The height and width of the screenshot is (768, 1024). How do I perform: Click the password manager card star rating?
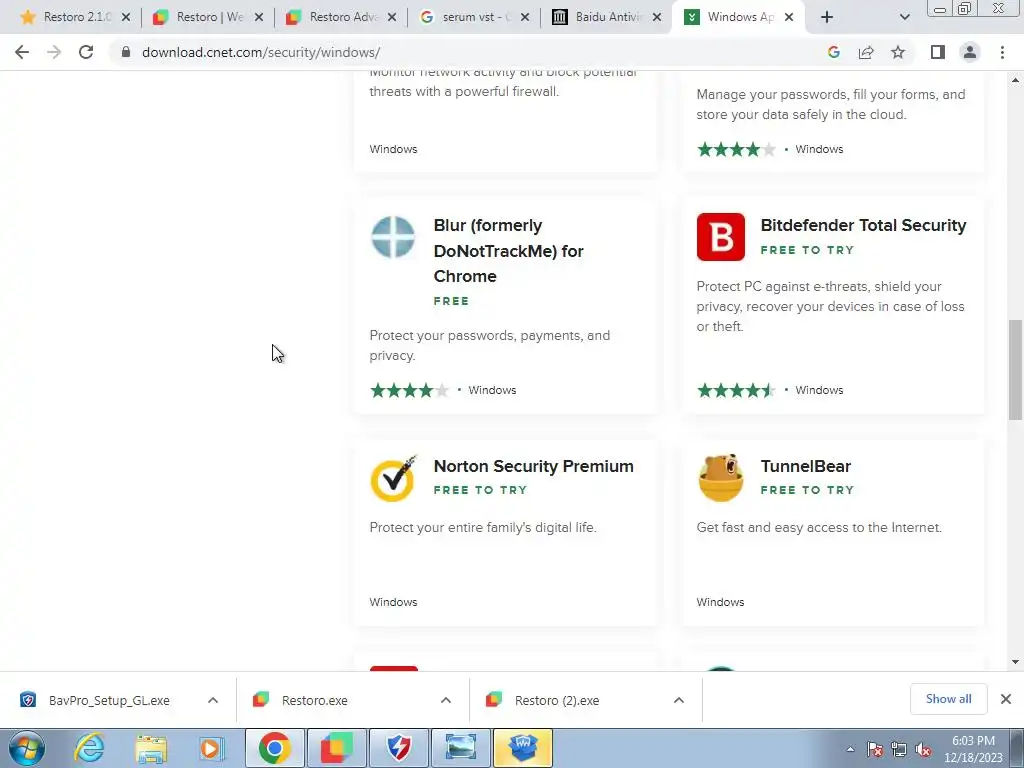[x=737, y=150]
